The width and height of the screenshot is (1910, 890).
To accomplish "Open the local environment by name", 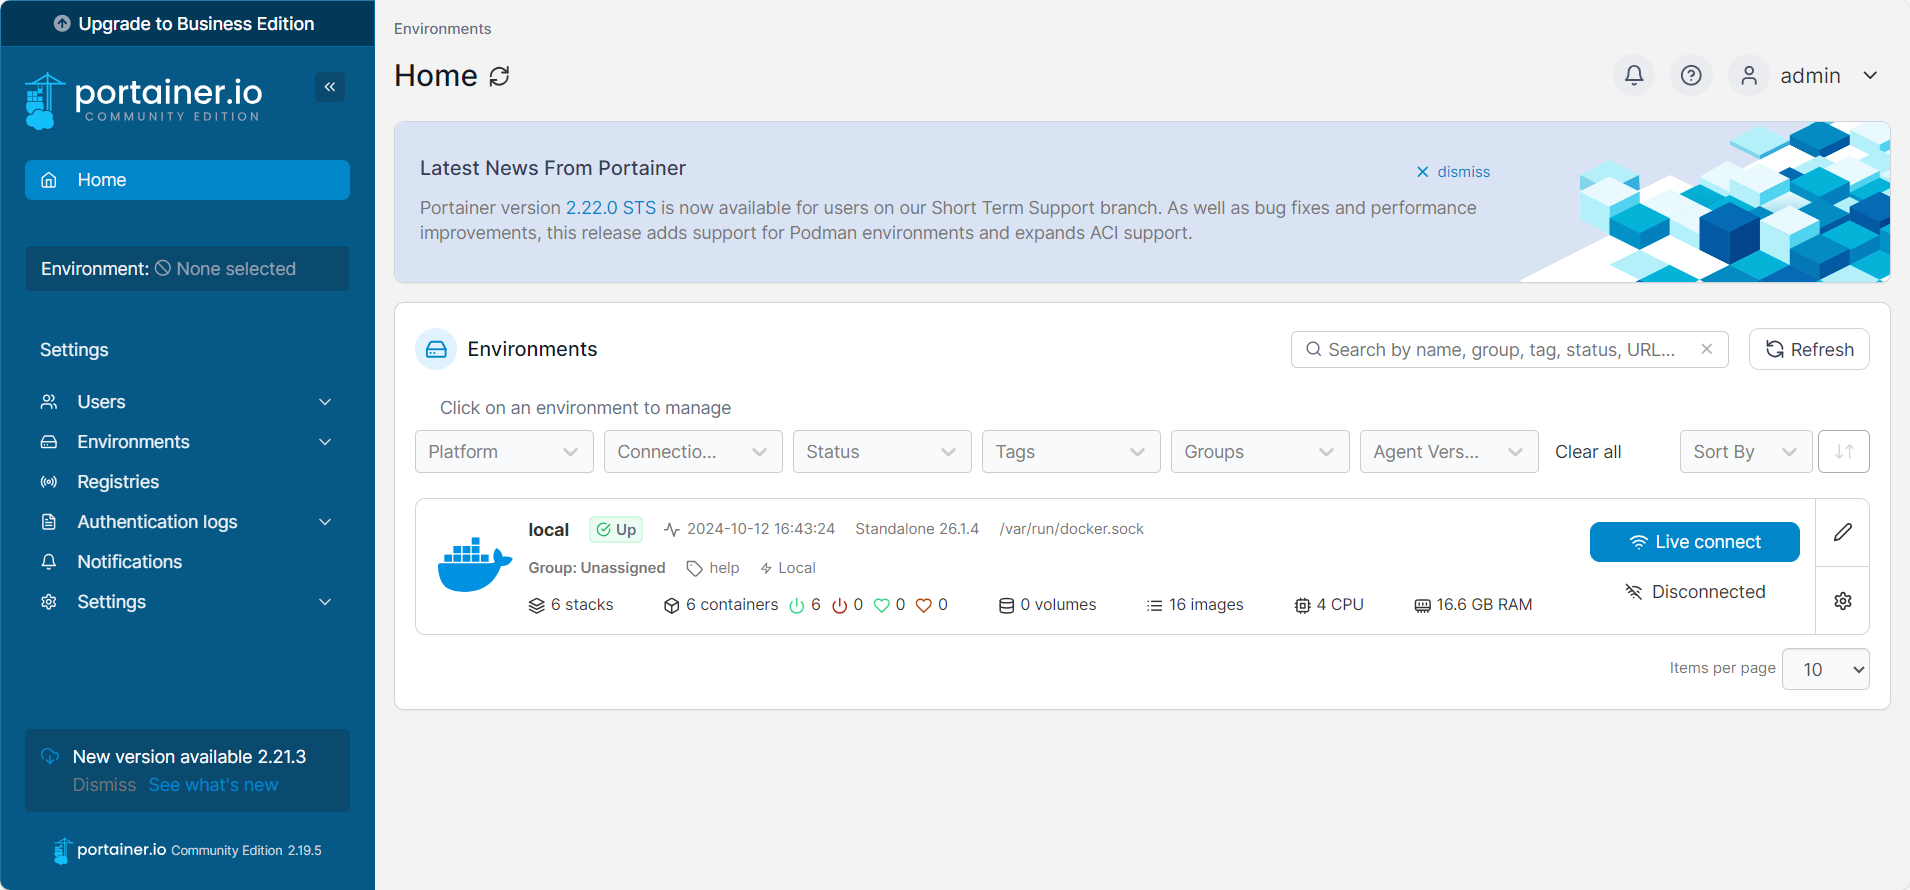I will tap(548, 530).
